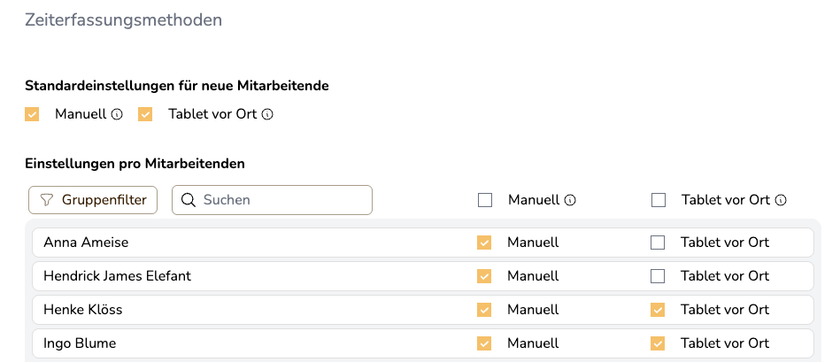Viewport: 840px width, 362px height.
Task: Click info icon beside default Manuell option
Action: 117,115
